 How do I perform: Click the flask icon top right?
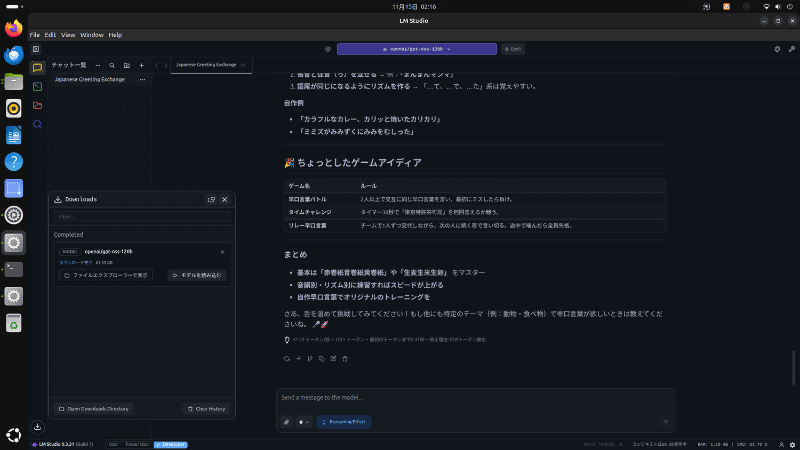pyautogui.click(x=777, y=49)
